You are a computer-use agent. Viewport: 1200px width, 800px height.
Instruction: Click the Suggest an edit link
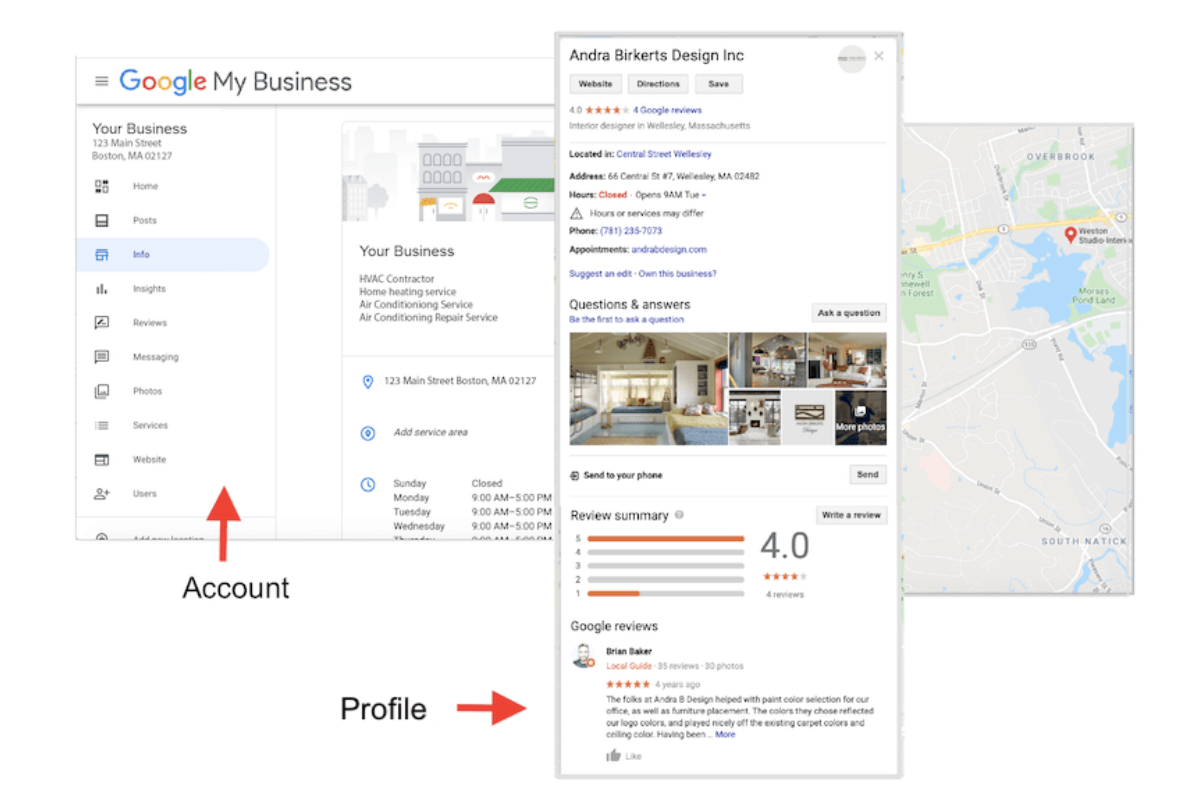click(598, 273)
